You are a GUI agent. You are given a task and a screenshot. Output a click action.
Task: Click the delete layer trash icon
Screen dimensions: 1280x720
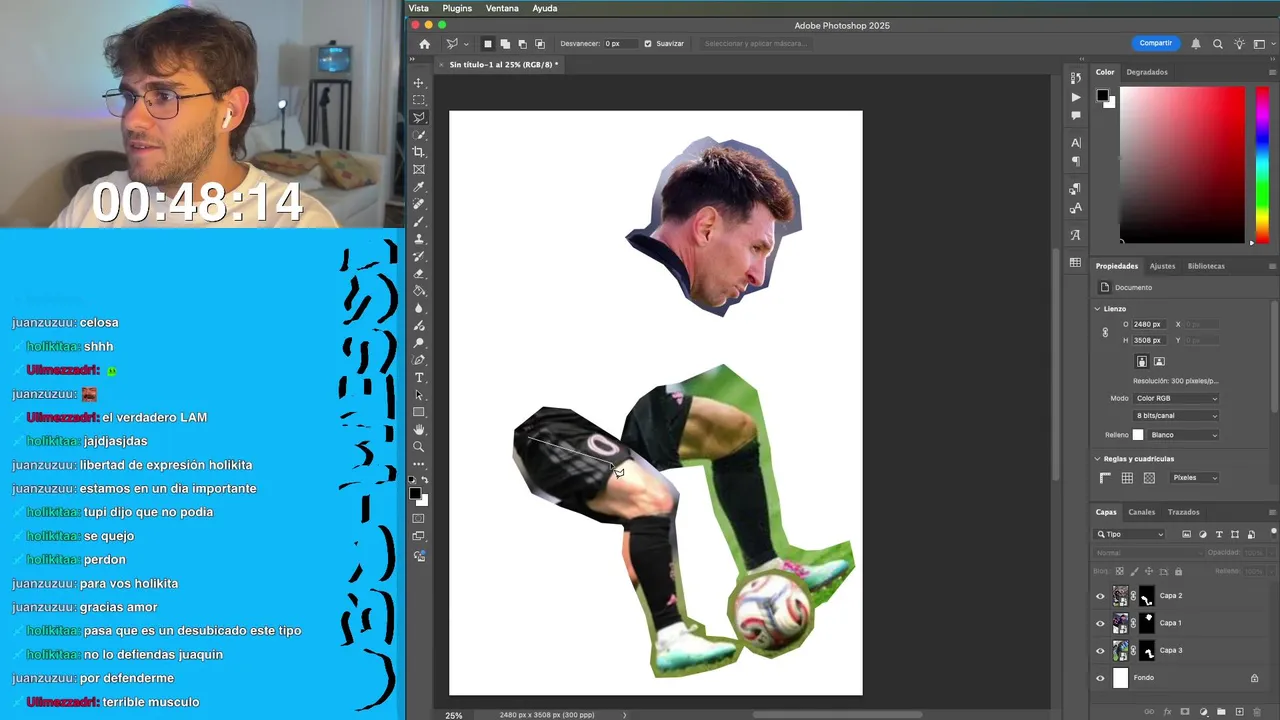coord(1257,712)
